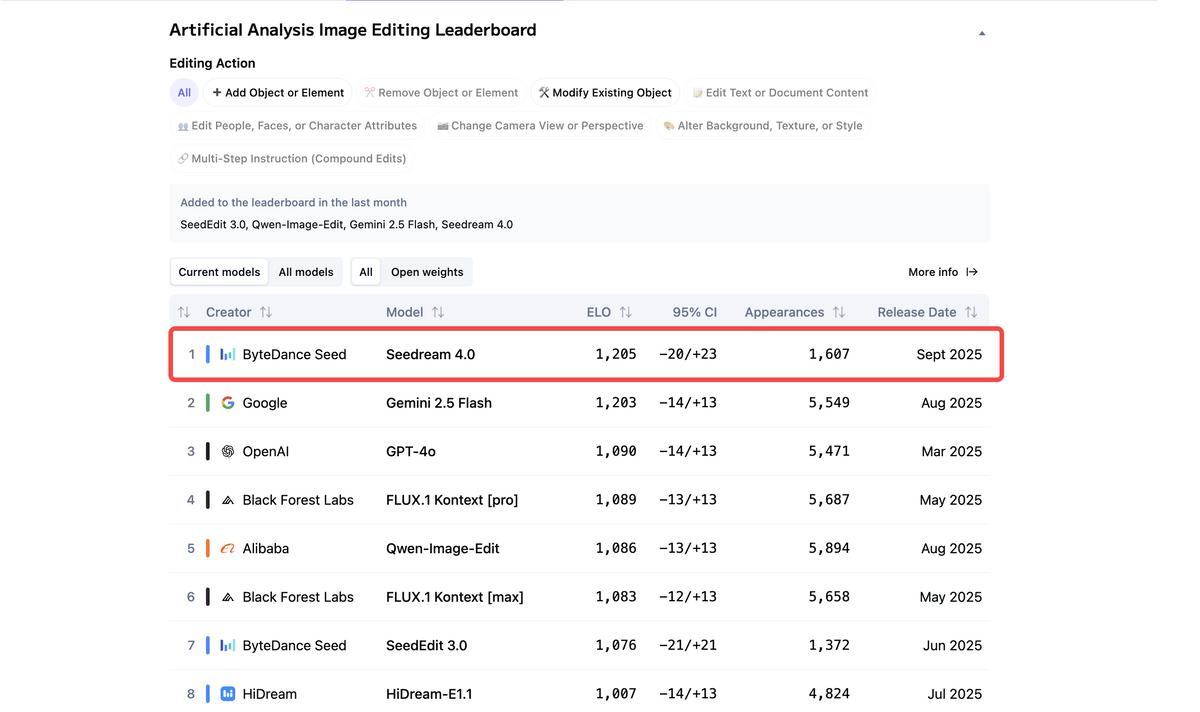Collapse the leaderboard section with top-right arrow
Viewport: 1200px width, 712px height.
click(981, 33)
